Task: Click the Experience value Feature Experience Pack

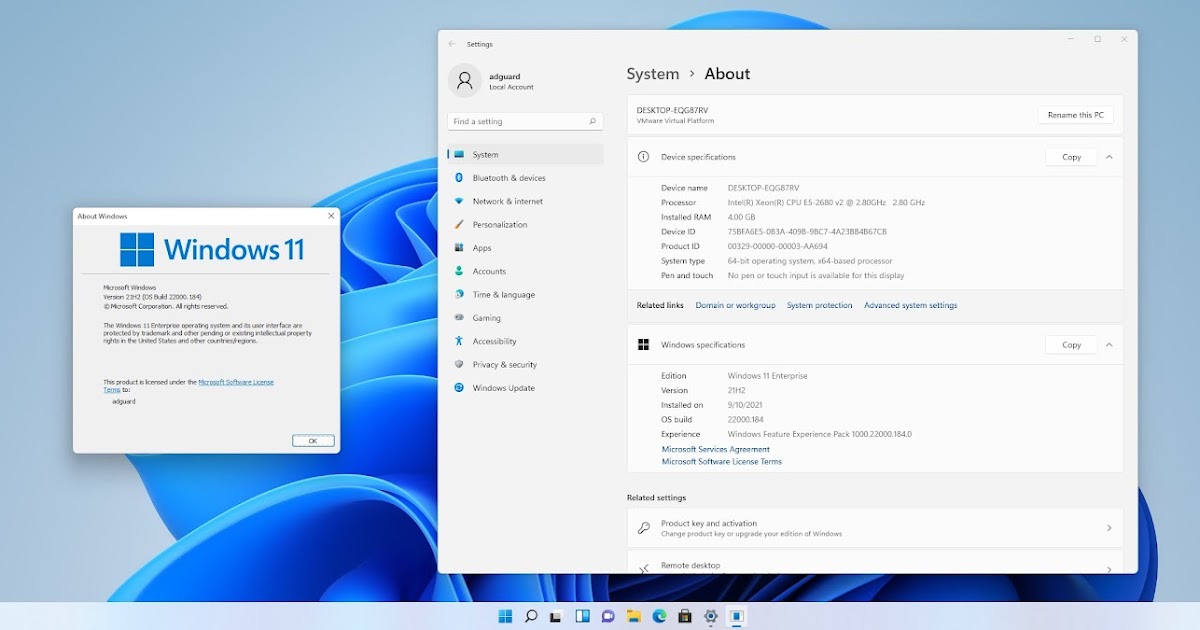Action: coord(820,434)
